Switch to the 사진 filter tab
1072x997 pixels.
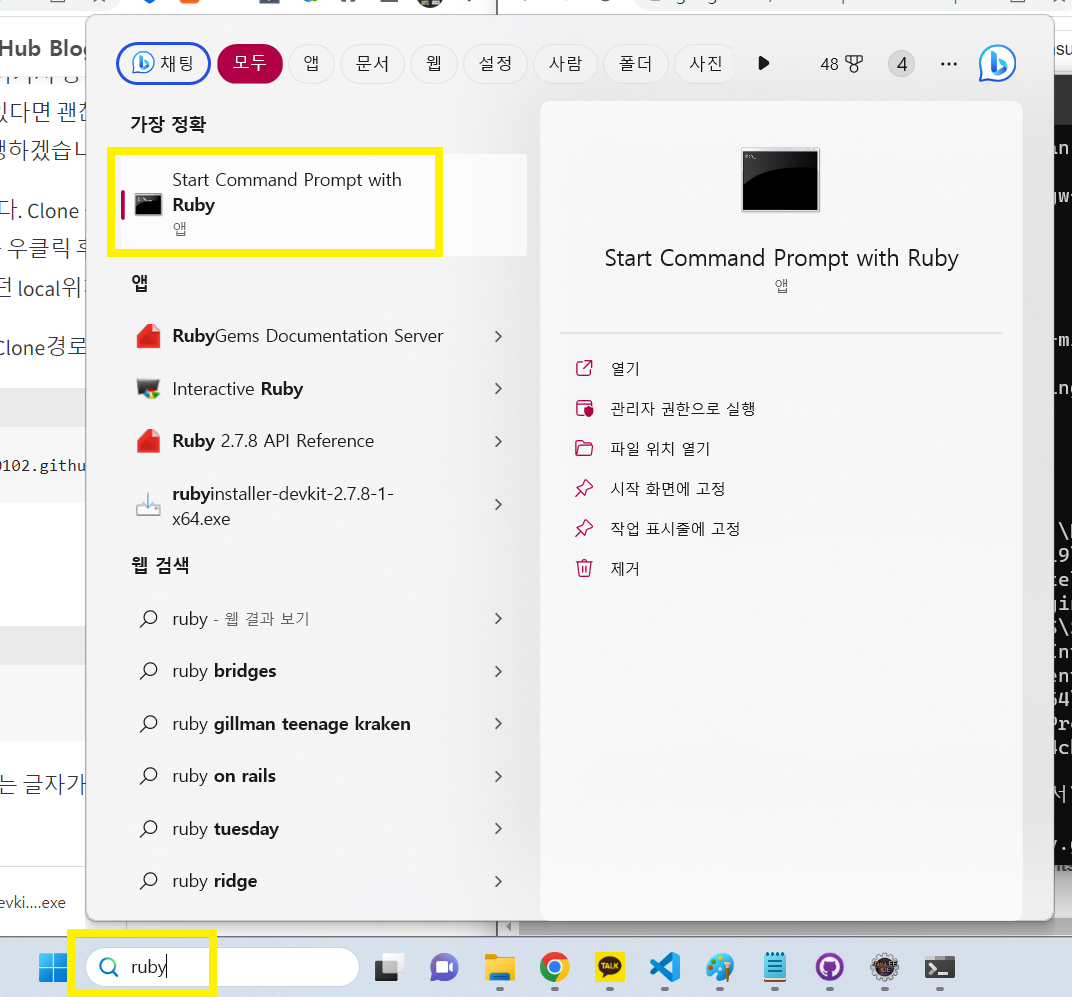(704, 64)
